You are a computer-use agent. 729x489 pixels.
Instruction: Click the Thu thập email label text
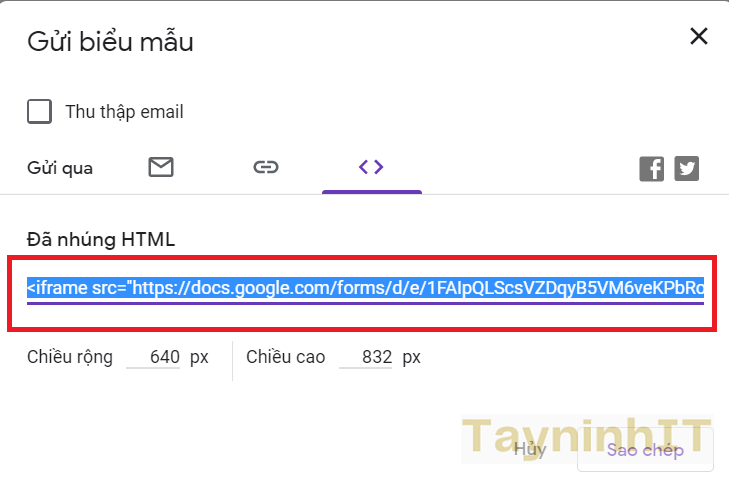[124, 112]
